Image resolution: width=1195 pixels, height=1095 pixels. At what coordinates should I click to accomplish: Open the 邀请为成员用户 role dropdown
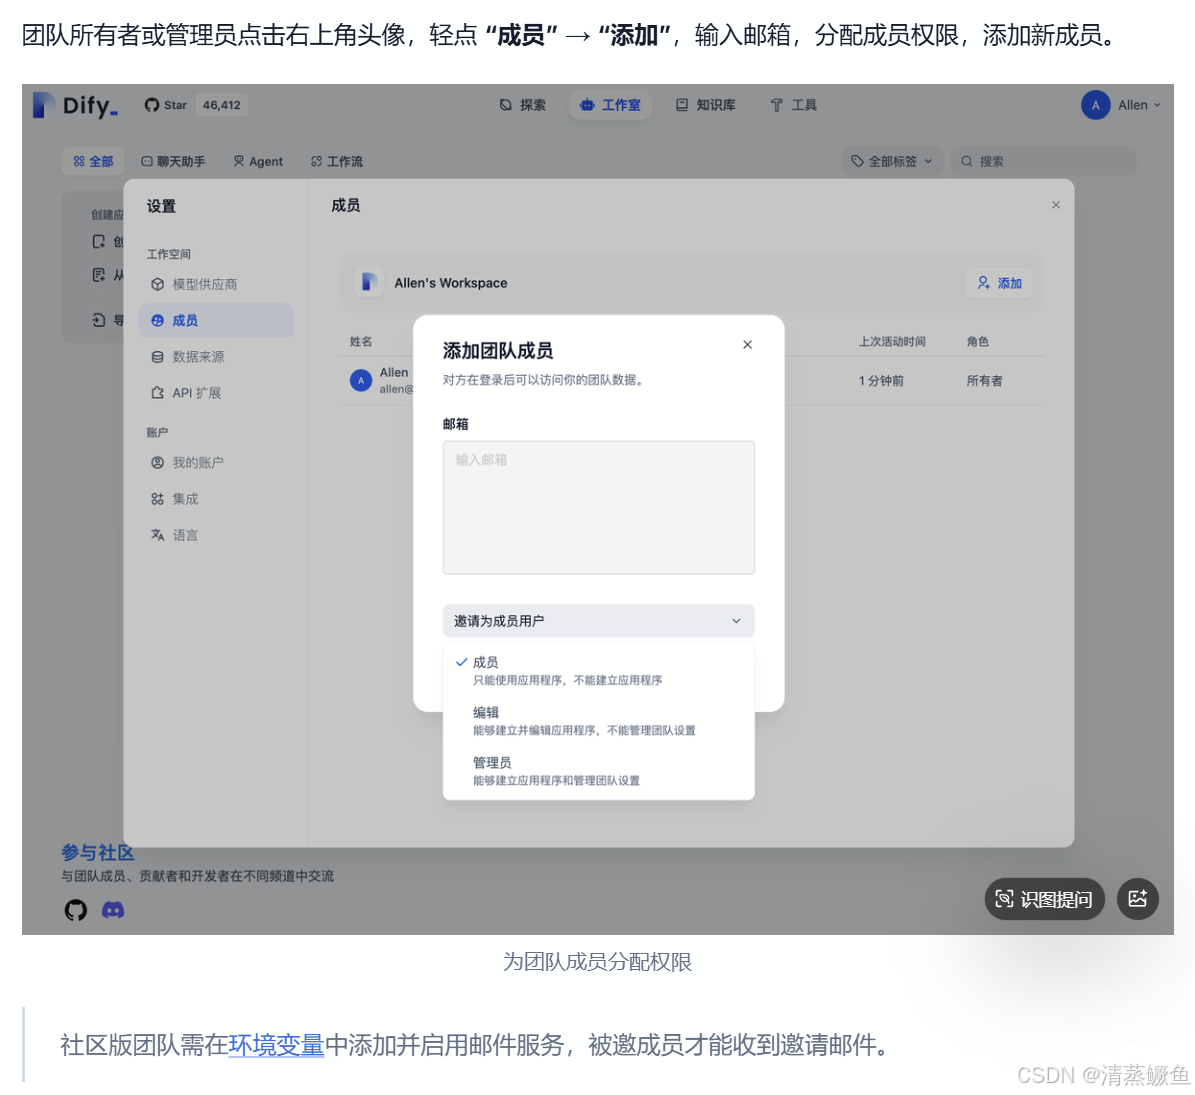tap(598, 620)
